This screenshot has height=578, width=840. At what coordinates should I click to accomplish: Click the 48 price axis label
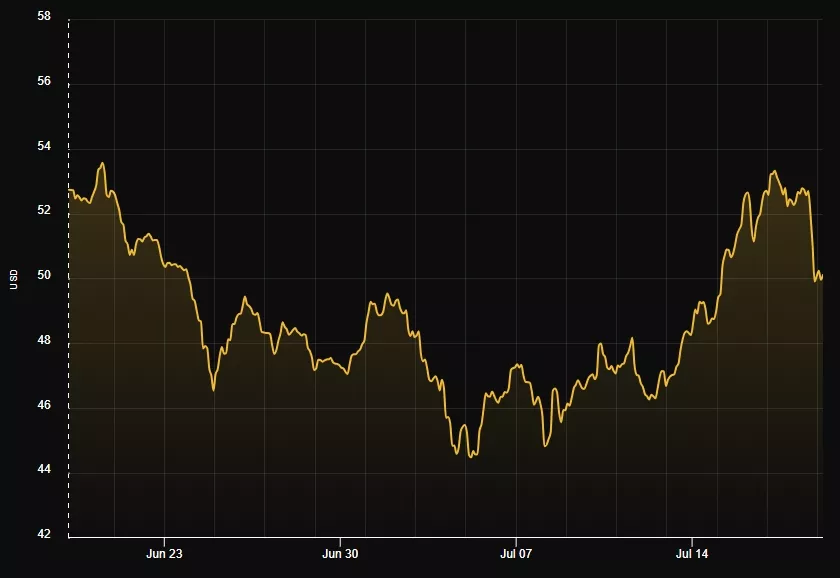point(44,341)
